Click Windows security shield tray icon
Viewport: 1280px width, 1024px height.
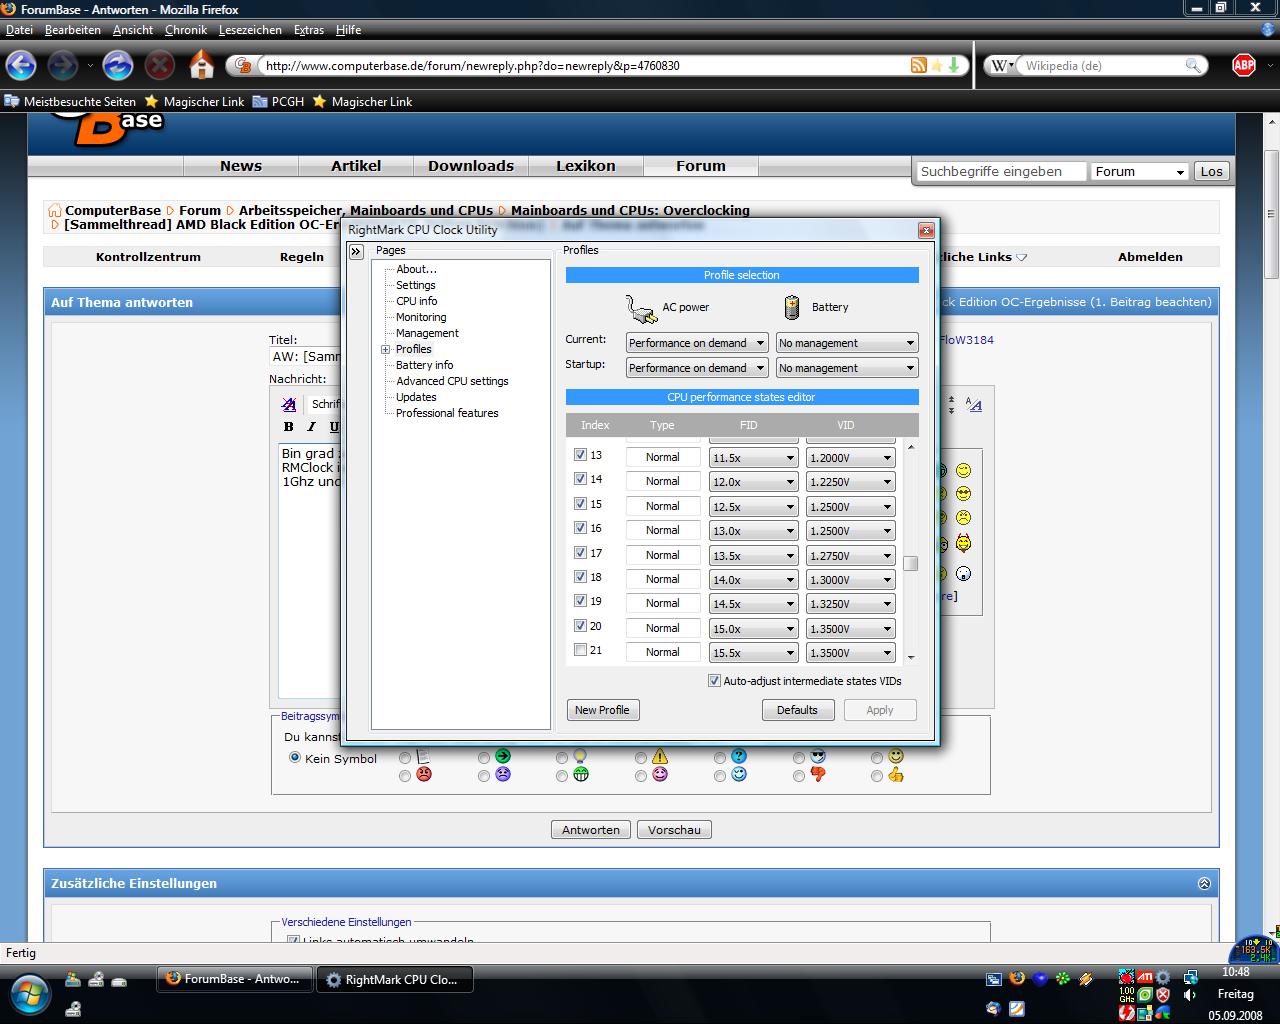click(x=1163, y=995)
